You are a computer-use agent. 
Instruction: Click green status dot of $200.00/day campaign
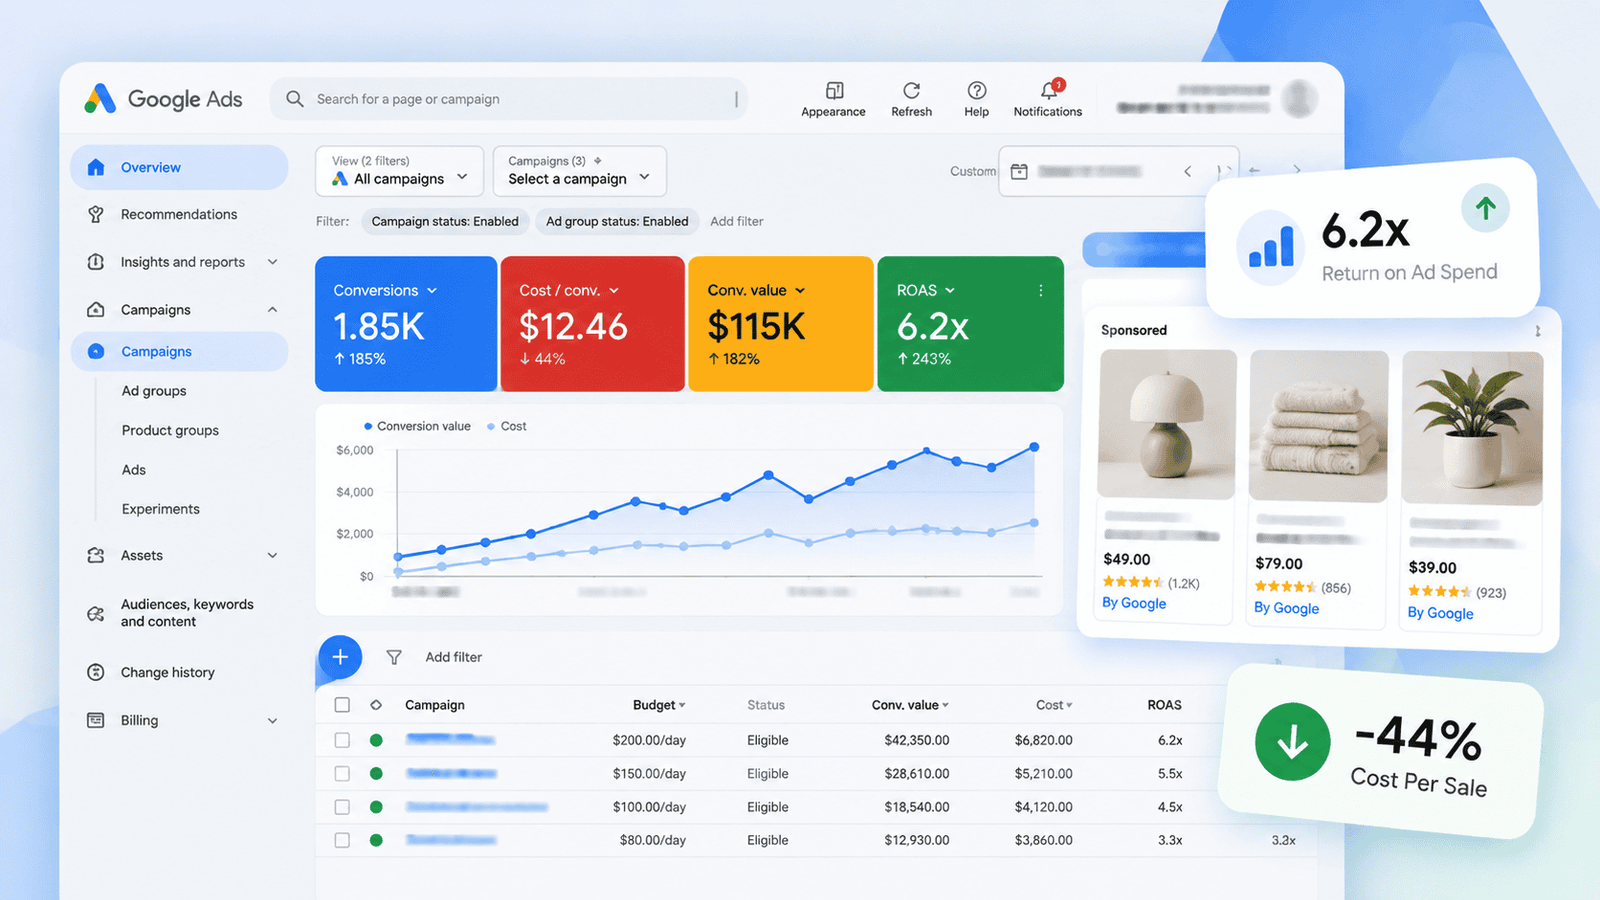tap(376, 740)
